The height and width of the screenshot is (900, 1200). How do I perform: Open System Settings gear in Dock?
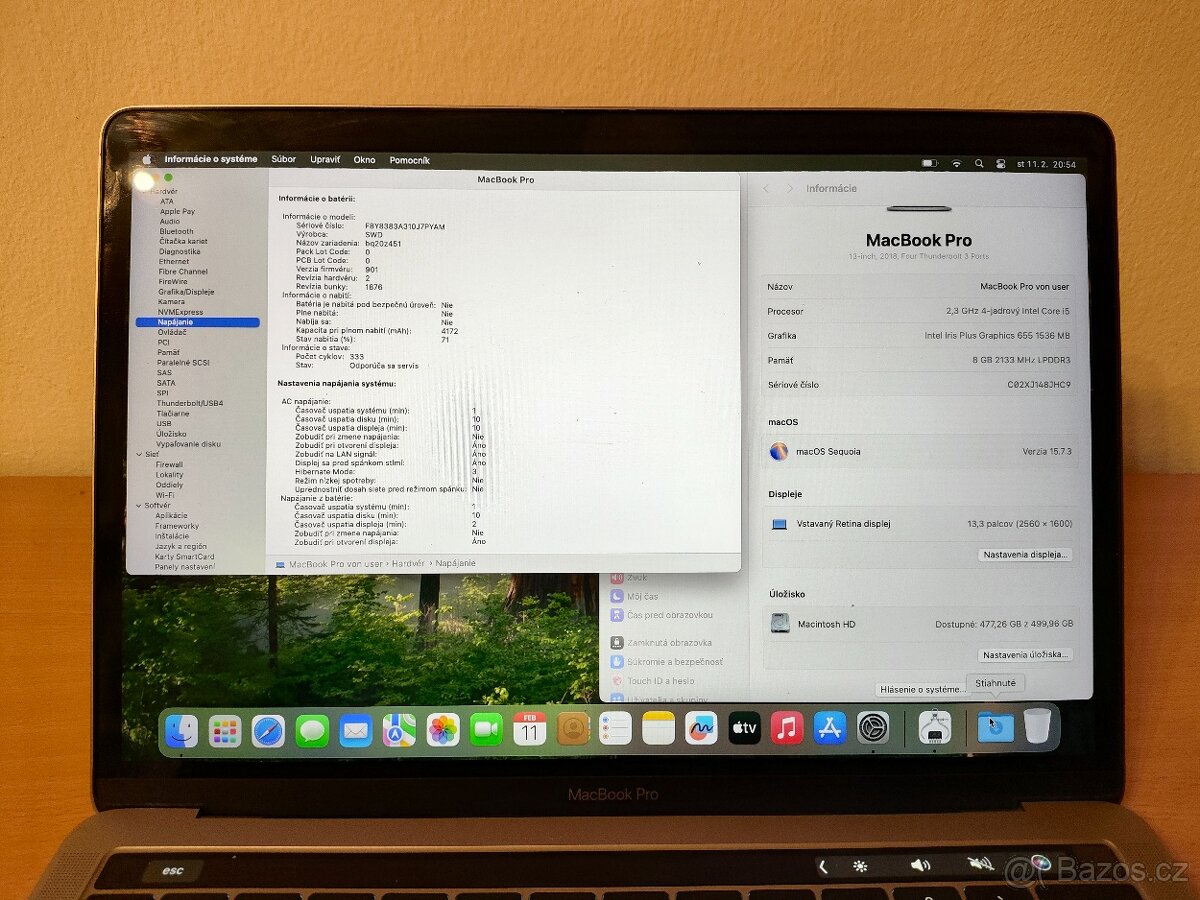click(x=873, y=727)
